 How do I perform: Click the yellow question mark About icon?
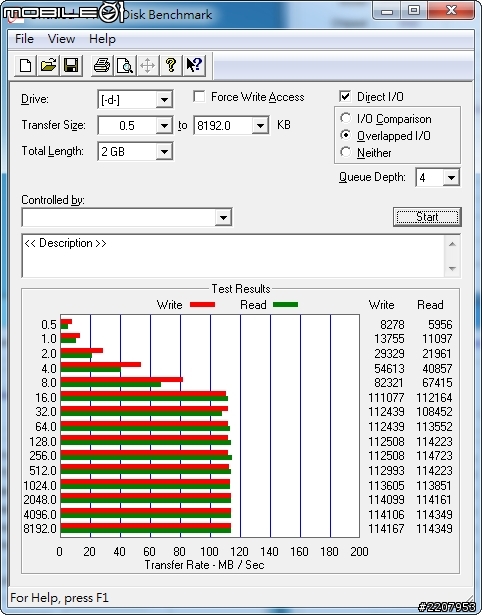(171, 65)
